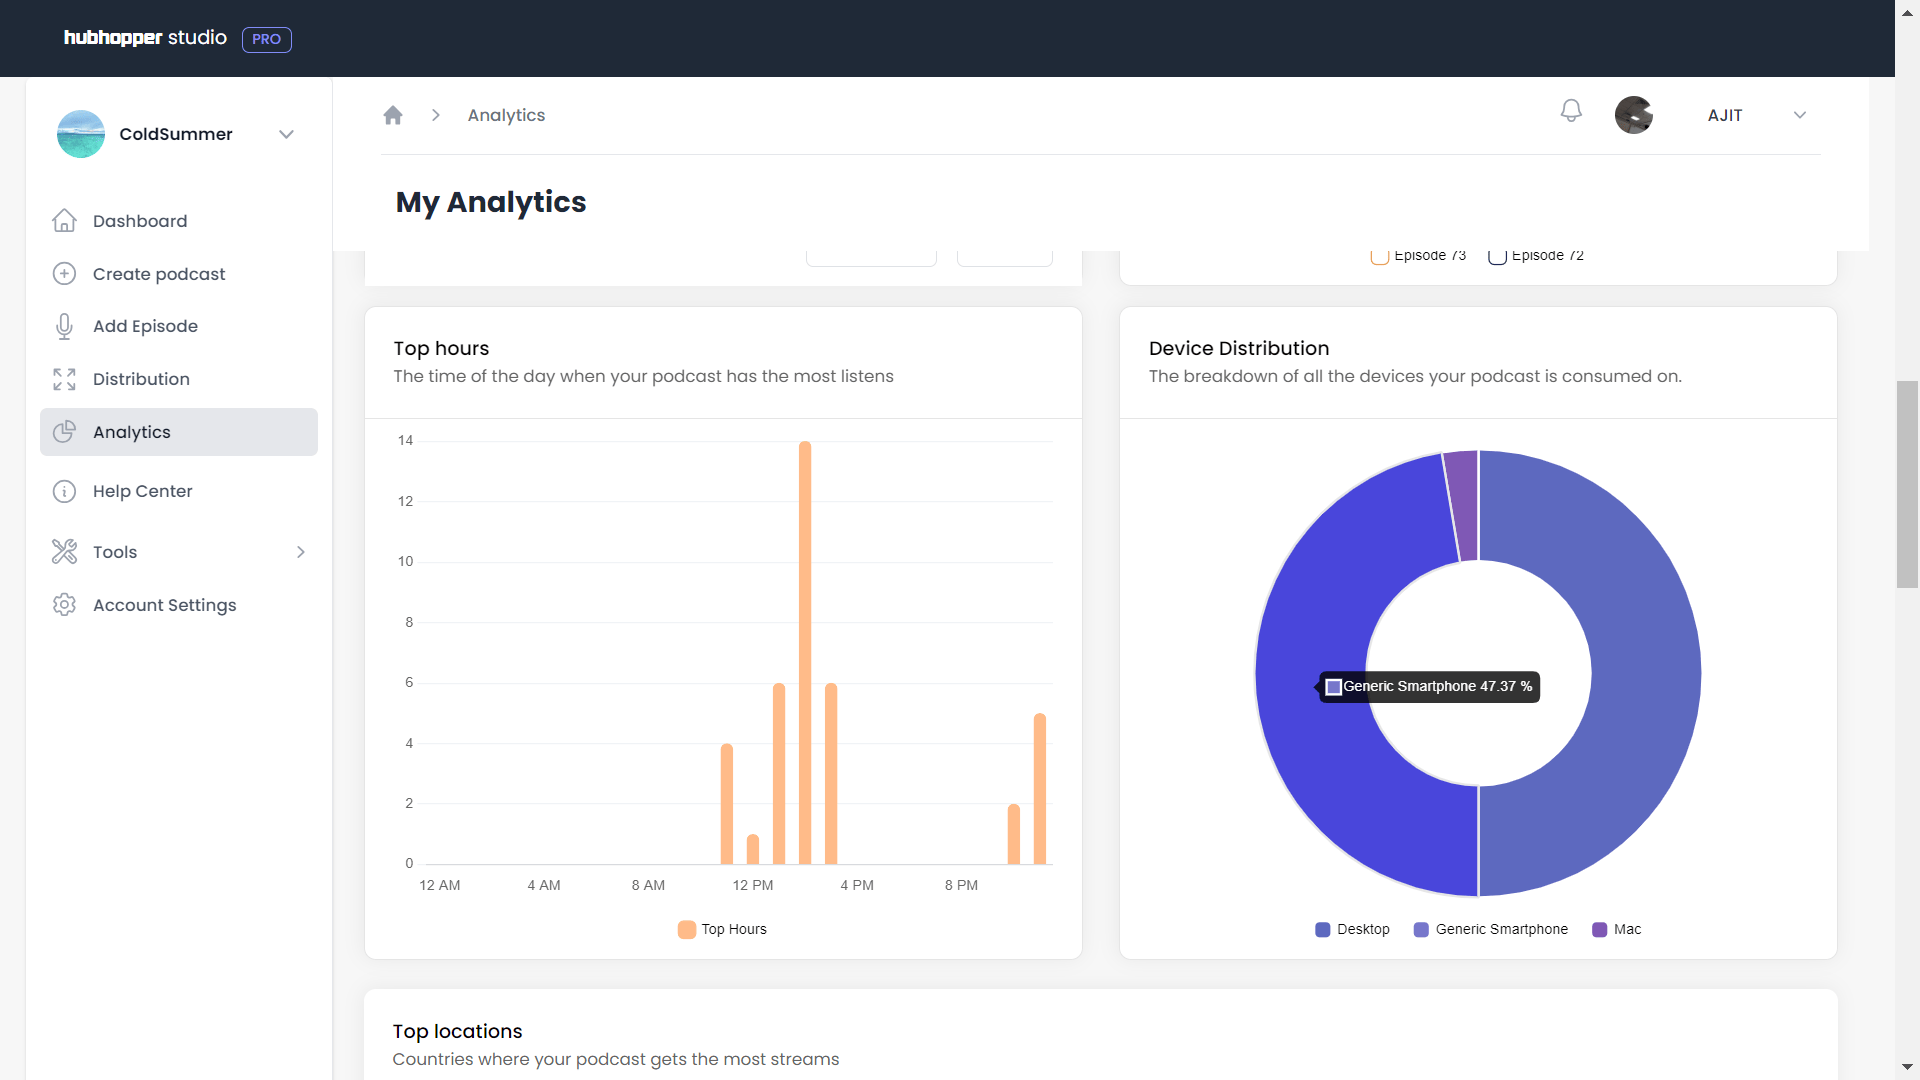Click the Add Episode microphone icon
Viewport: 1920px width, 1080px height.
(64, 326)
